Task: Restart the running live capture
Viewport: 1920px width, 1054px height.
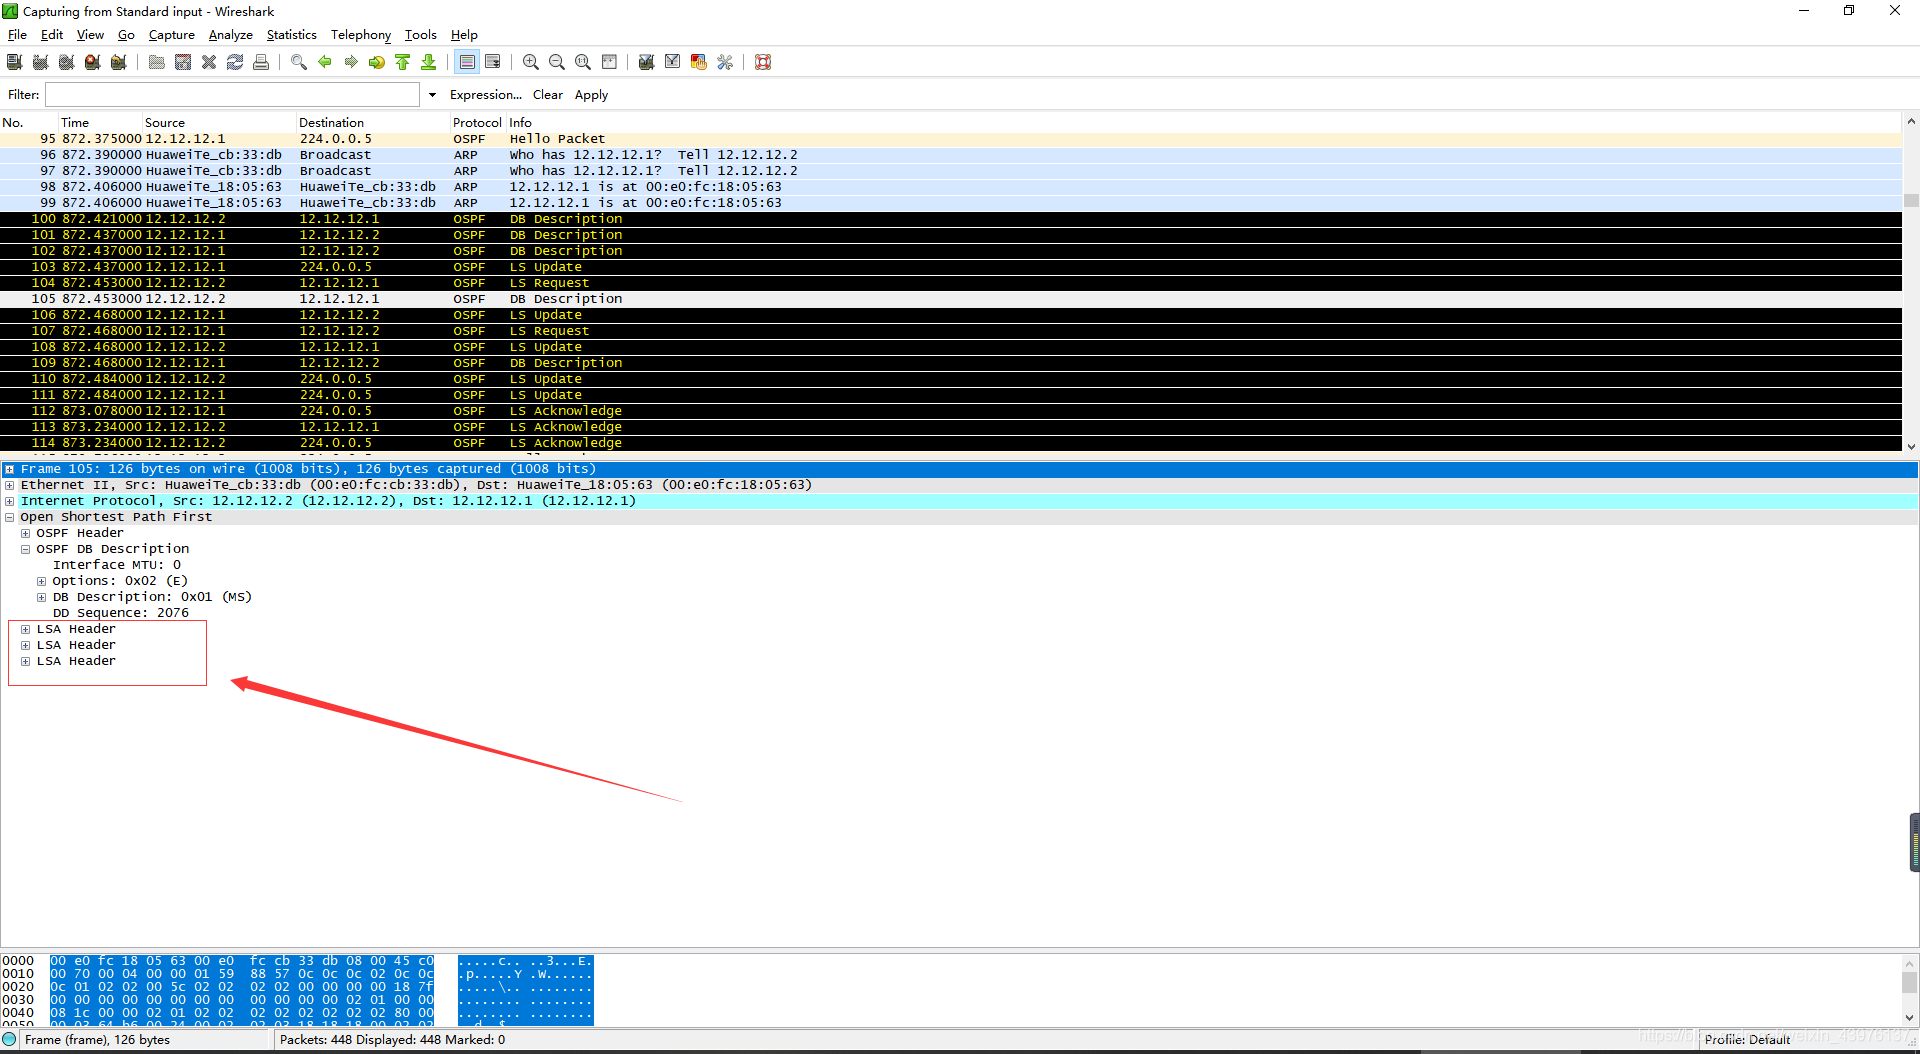Action: click(119, 62)
